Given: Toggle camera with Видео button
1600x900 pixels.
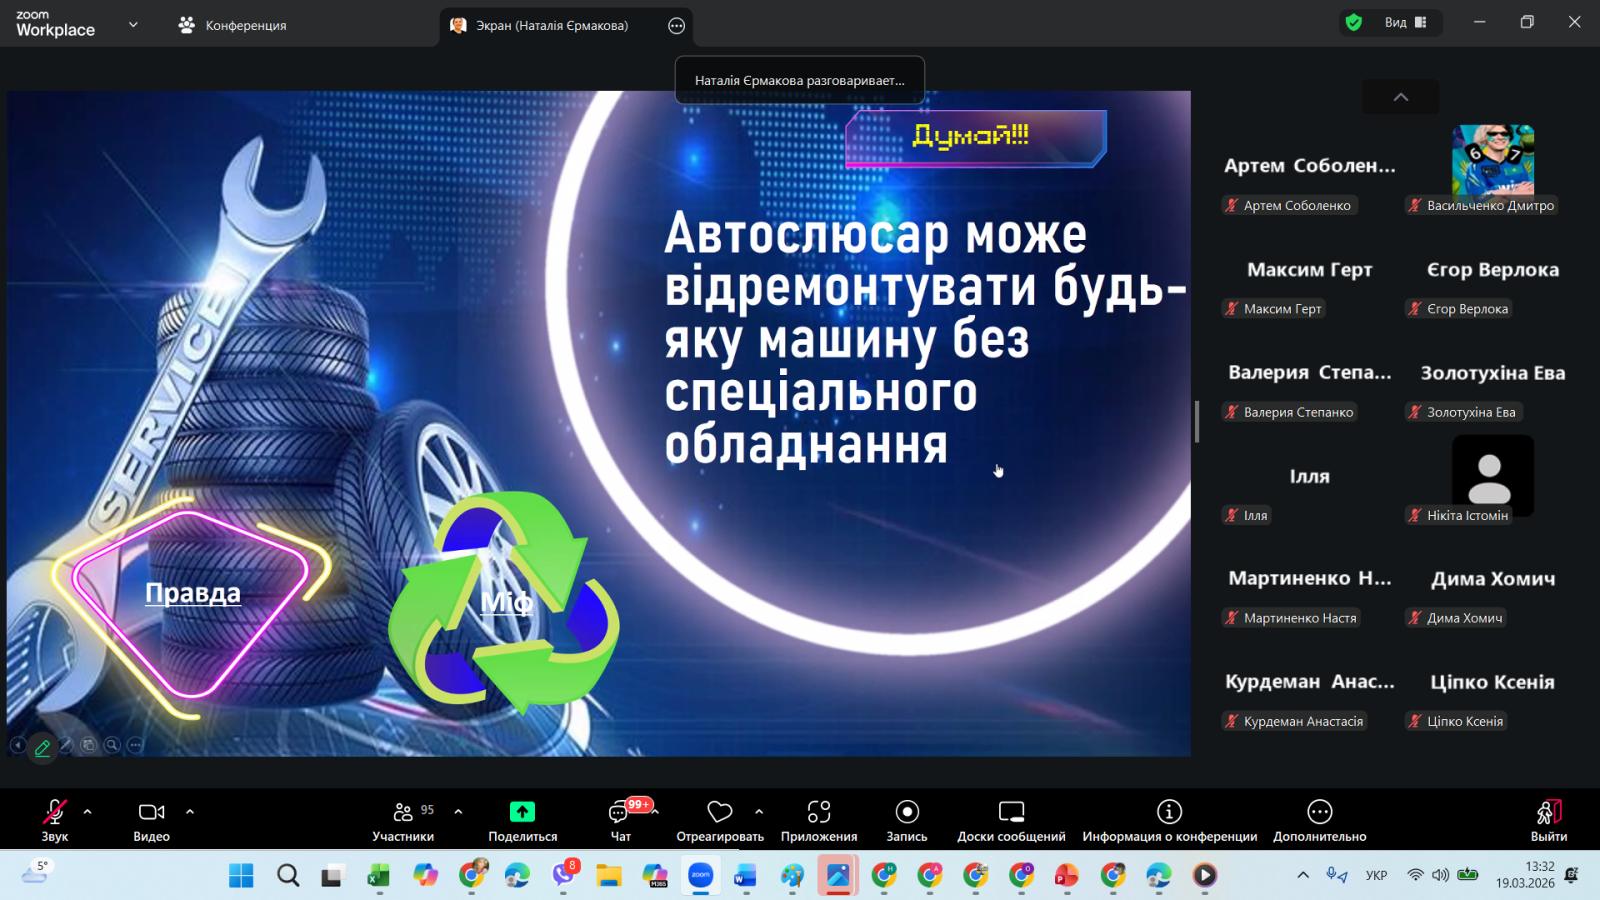Looking at the screenshot, I should pos(152,811).
